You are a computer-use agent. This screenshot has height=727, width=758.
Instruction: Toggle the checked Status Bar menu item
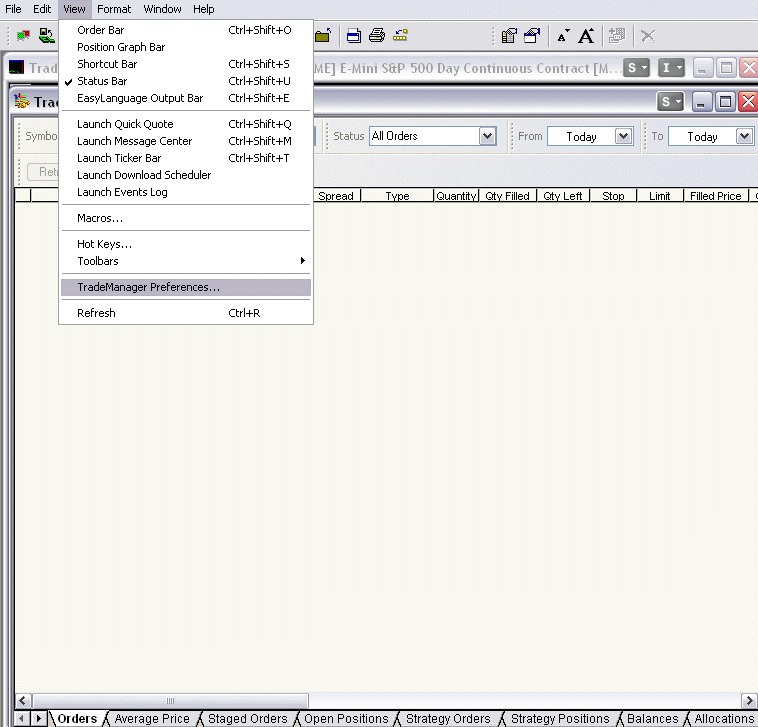(x=102, y=81)
